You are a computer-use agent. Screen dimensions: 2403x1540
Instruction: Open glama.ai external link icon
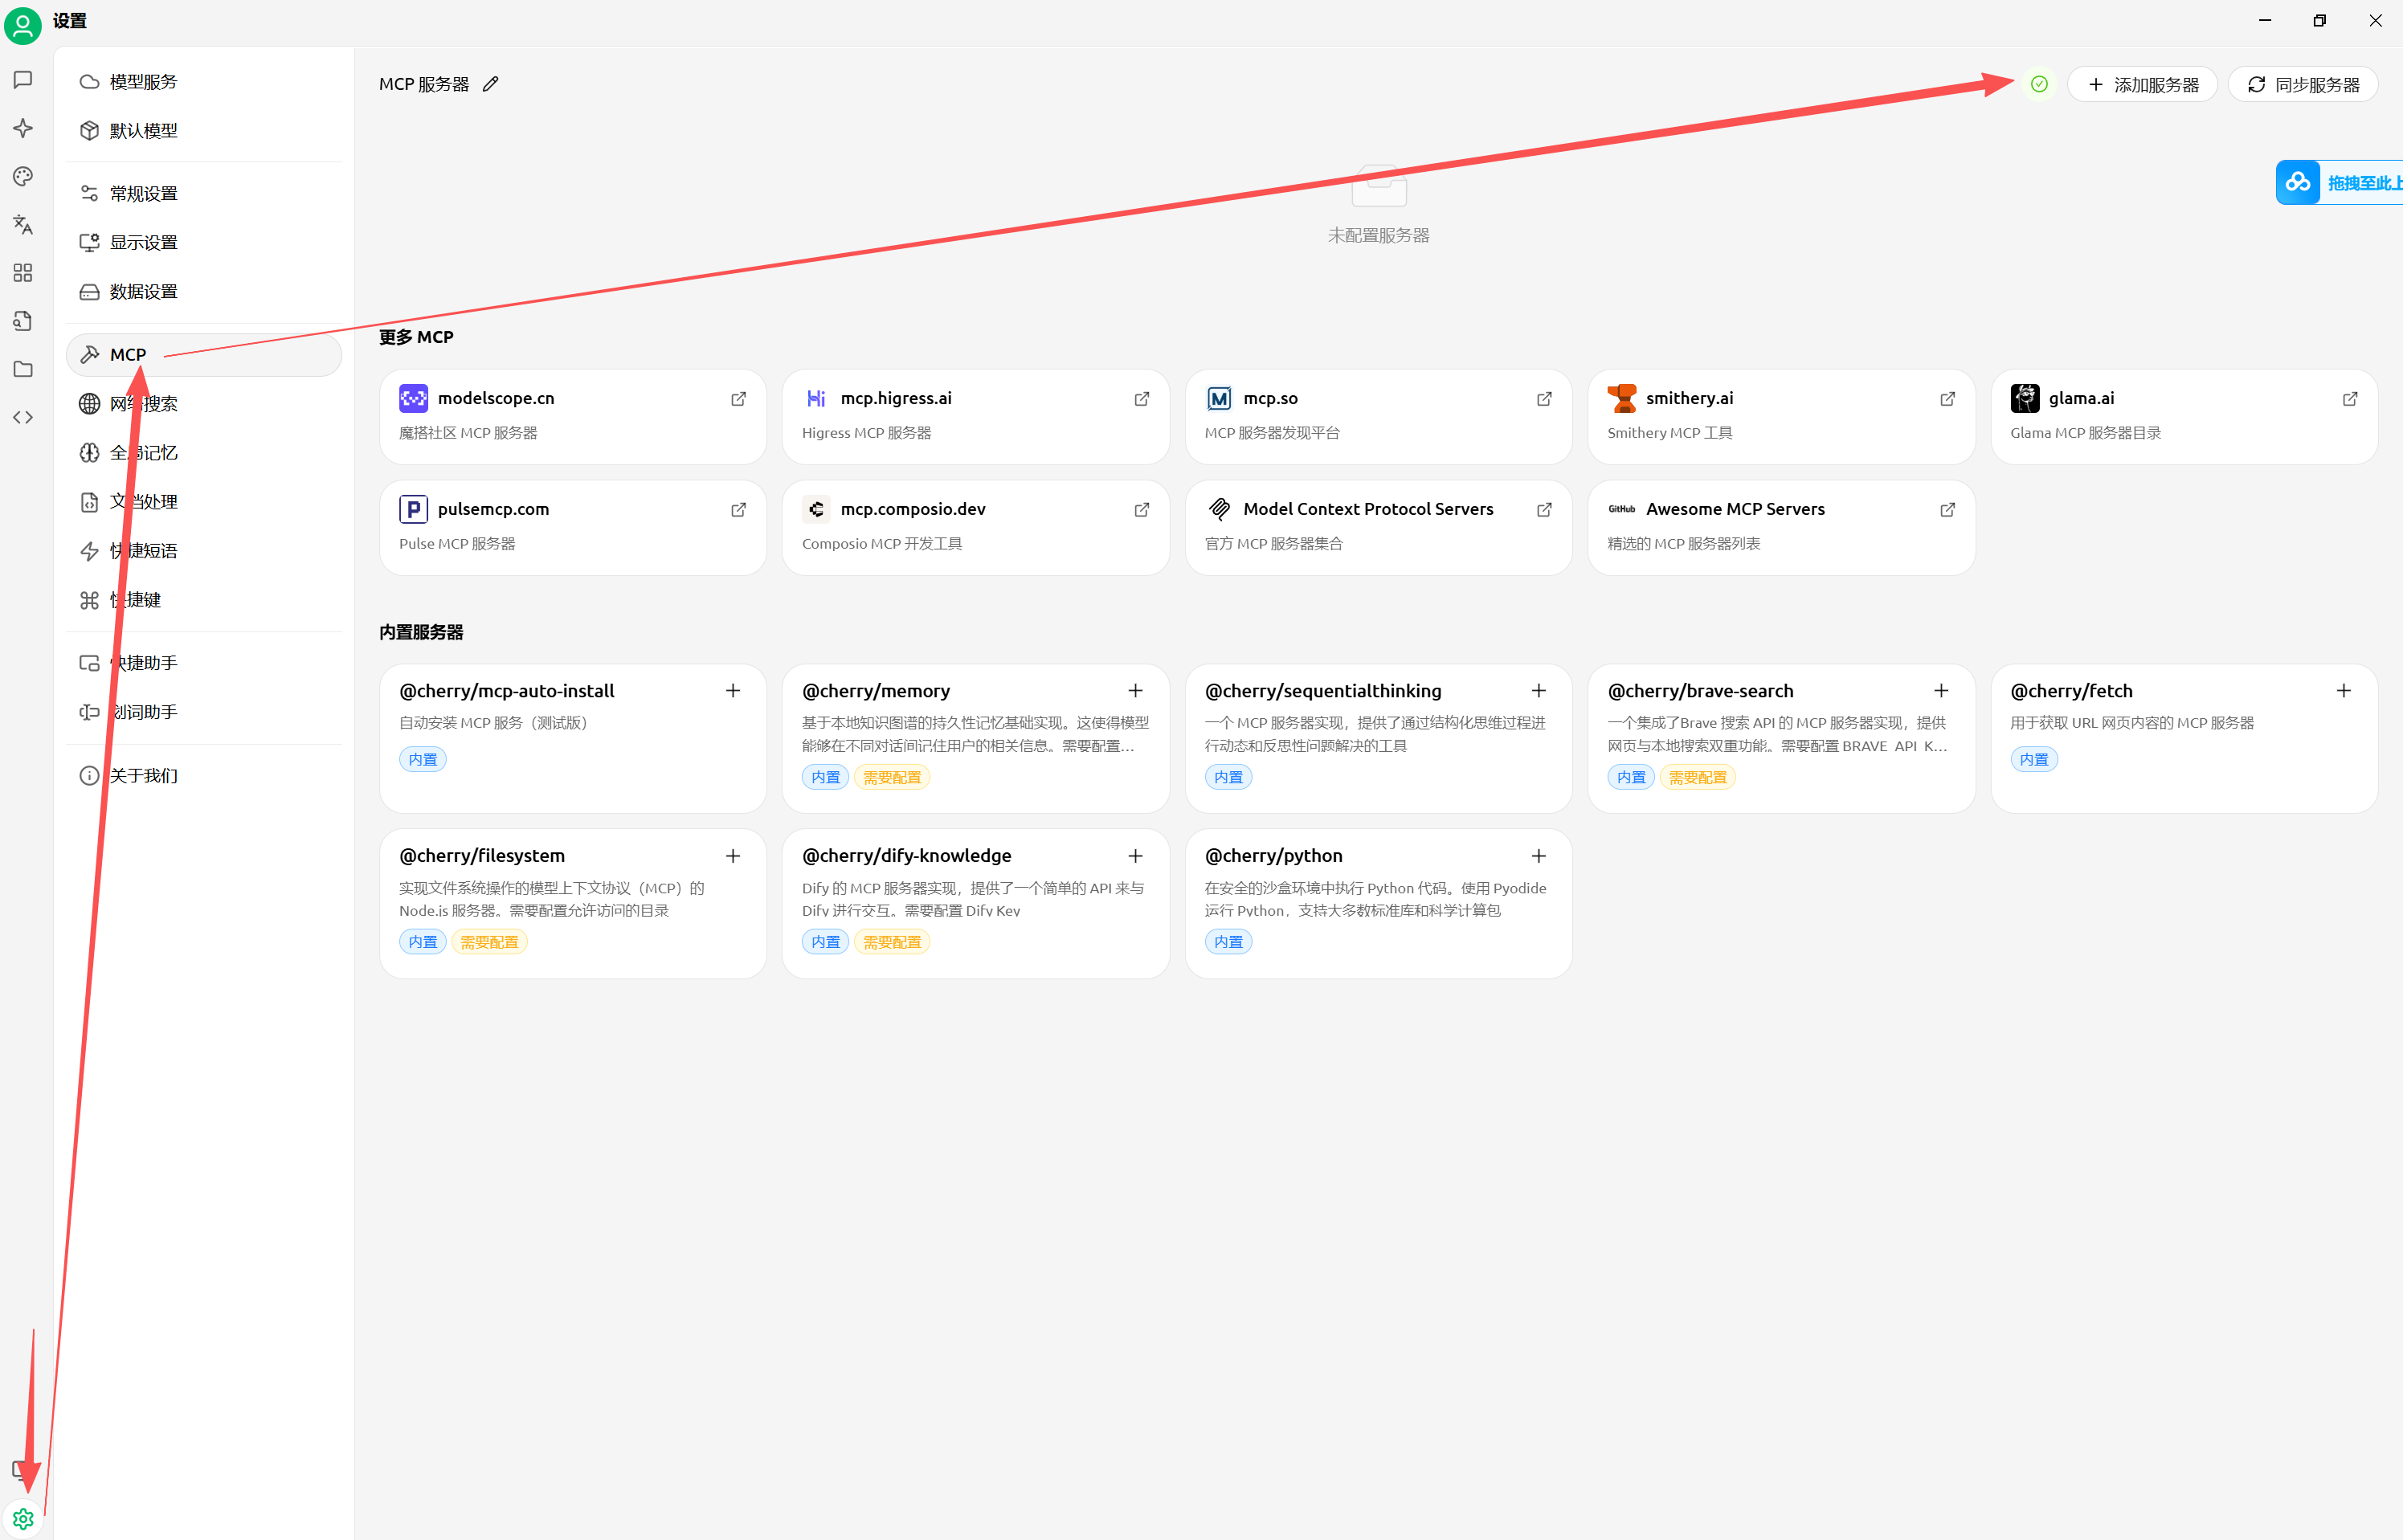pos(2350,398)
